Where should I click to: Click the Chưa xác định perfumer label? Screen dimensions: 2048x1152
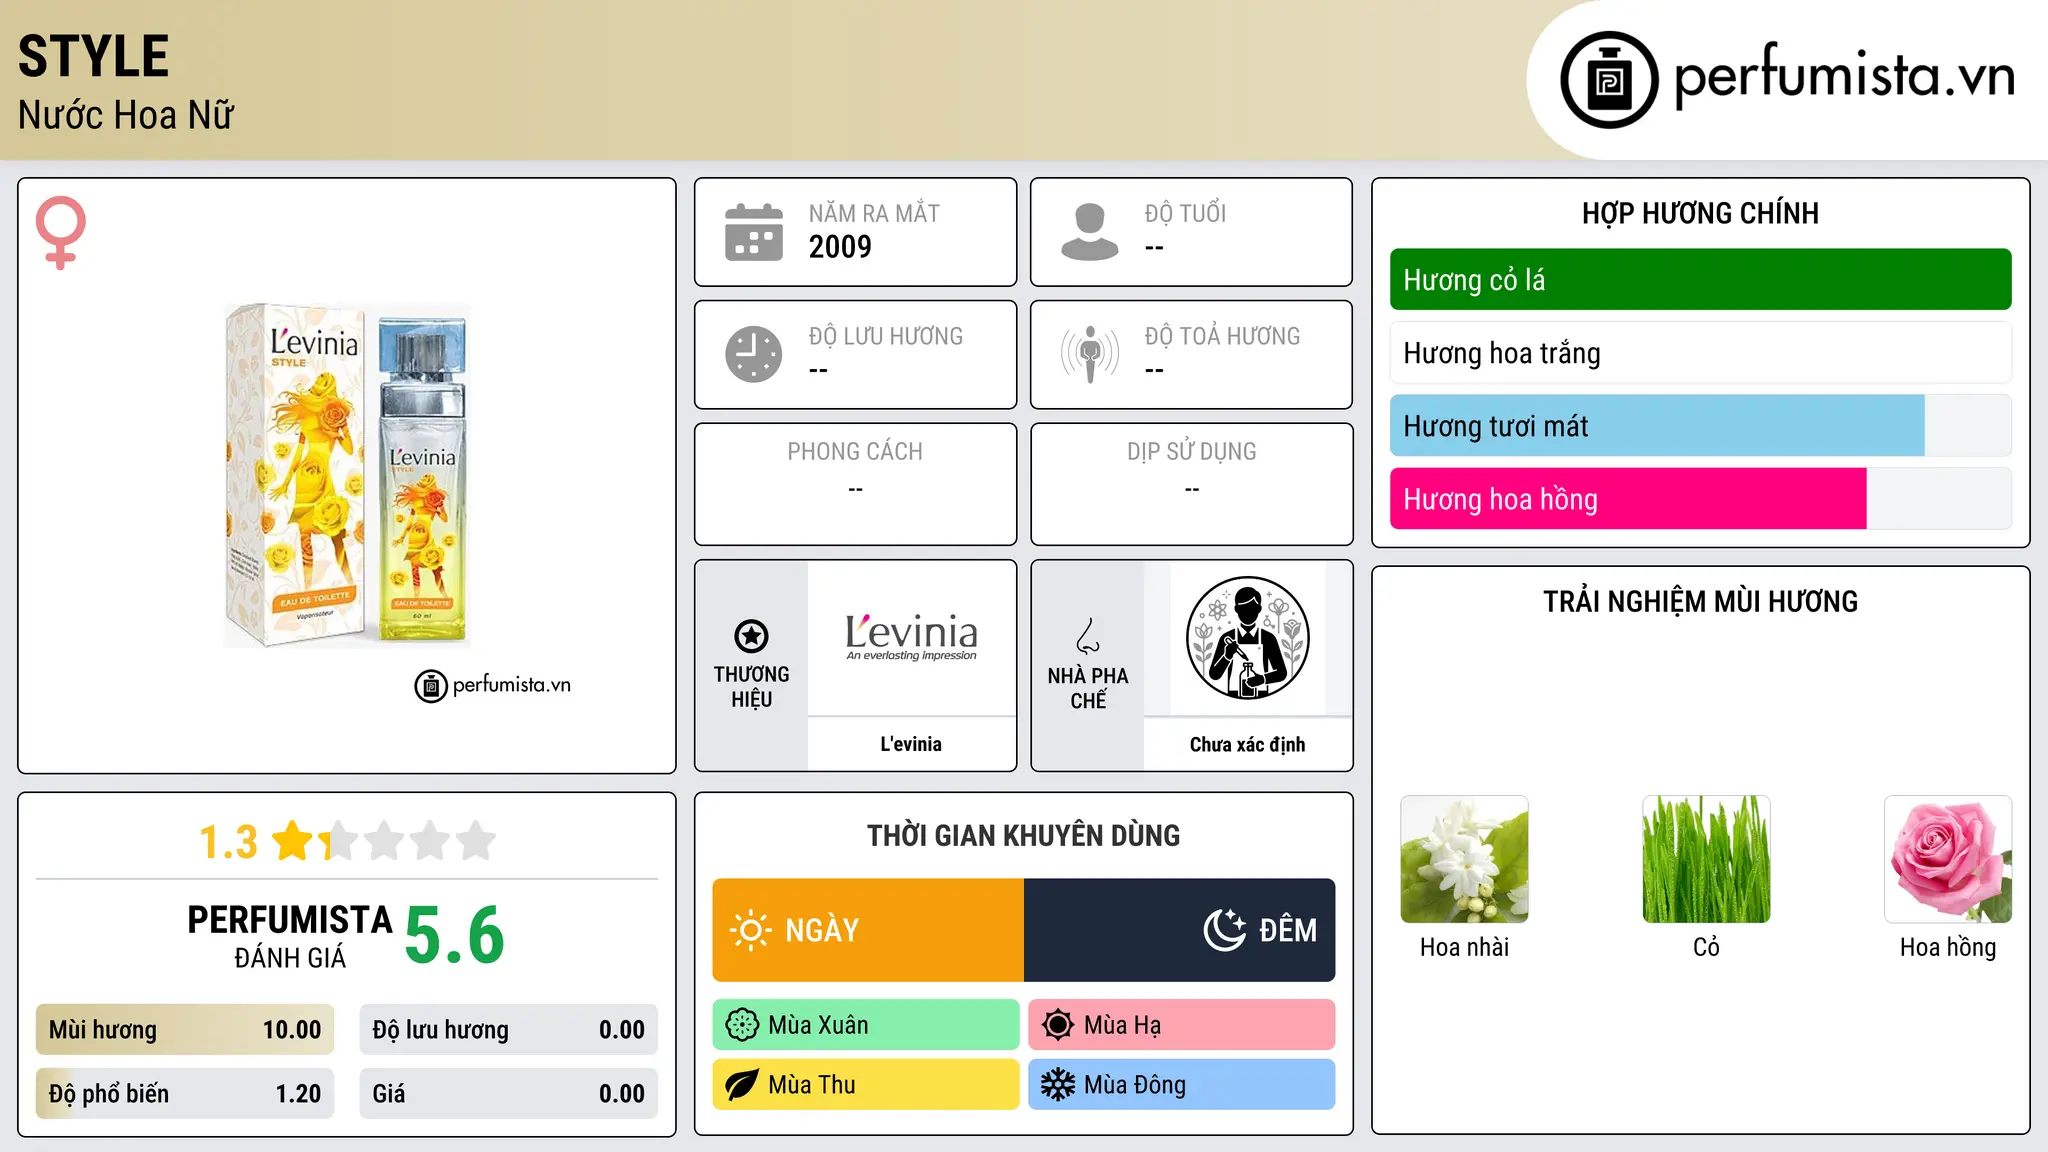1248,744
